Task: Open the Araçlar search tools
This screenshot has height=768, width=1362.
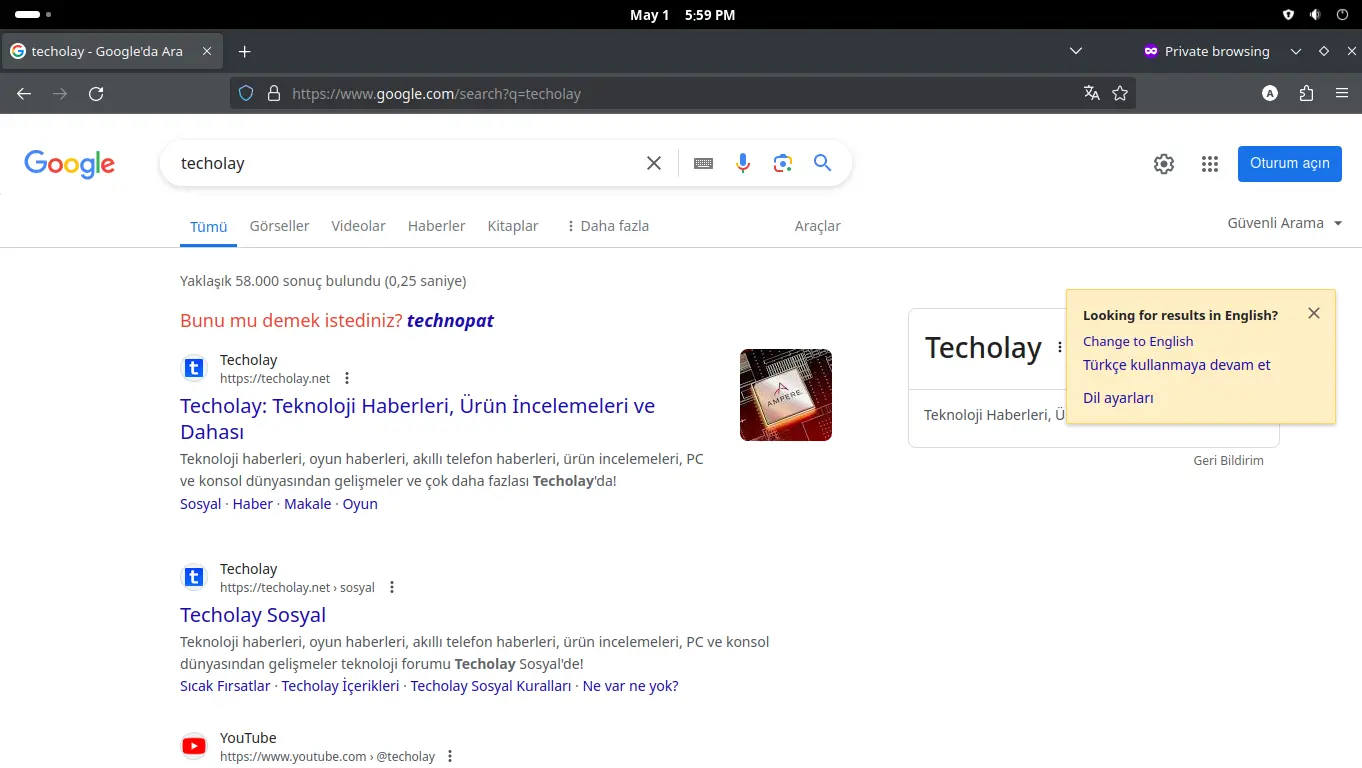Action: [817, 226]
